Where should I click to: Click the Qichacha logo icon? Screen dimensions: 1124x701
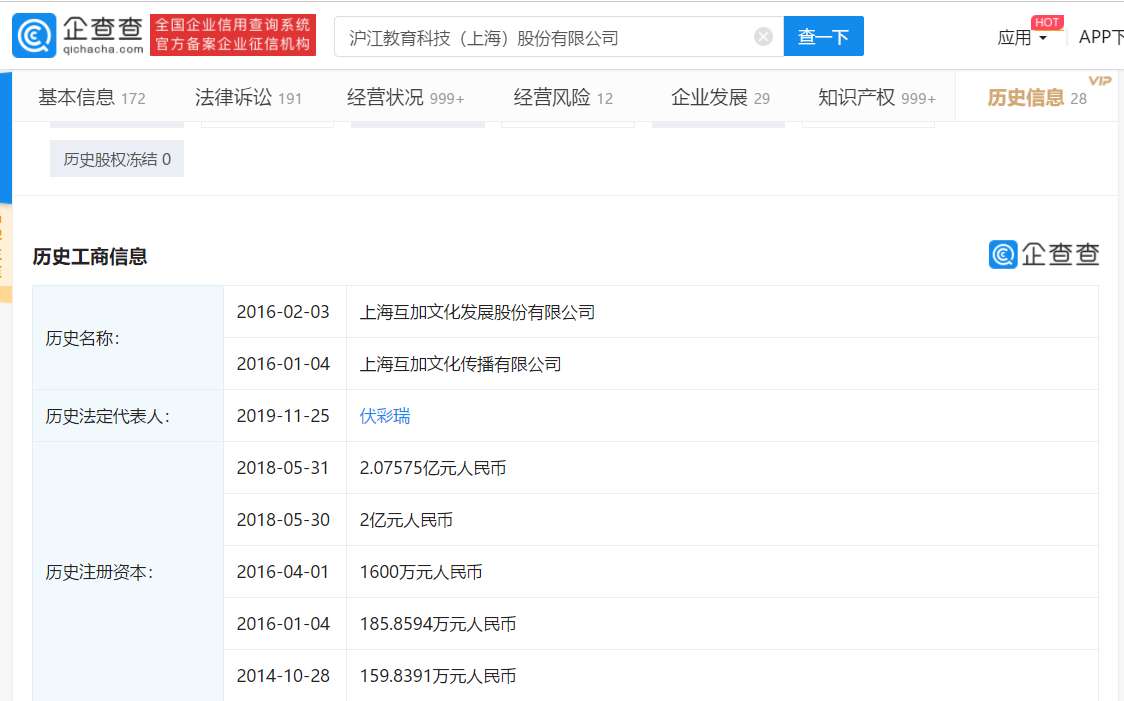(34, 35)
